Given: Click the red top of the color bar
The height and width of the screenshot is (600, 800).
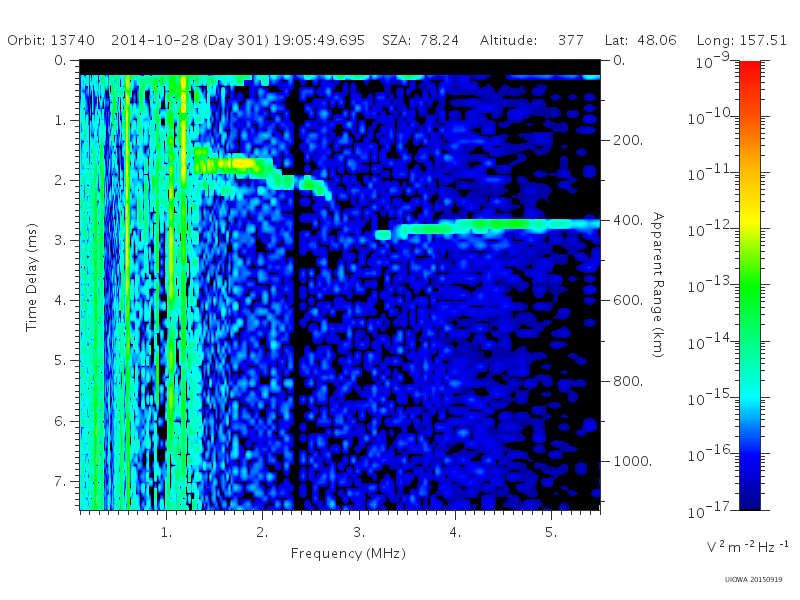Looking at the screenshot, I should 749,69.
